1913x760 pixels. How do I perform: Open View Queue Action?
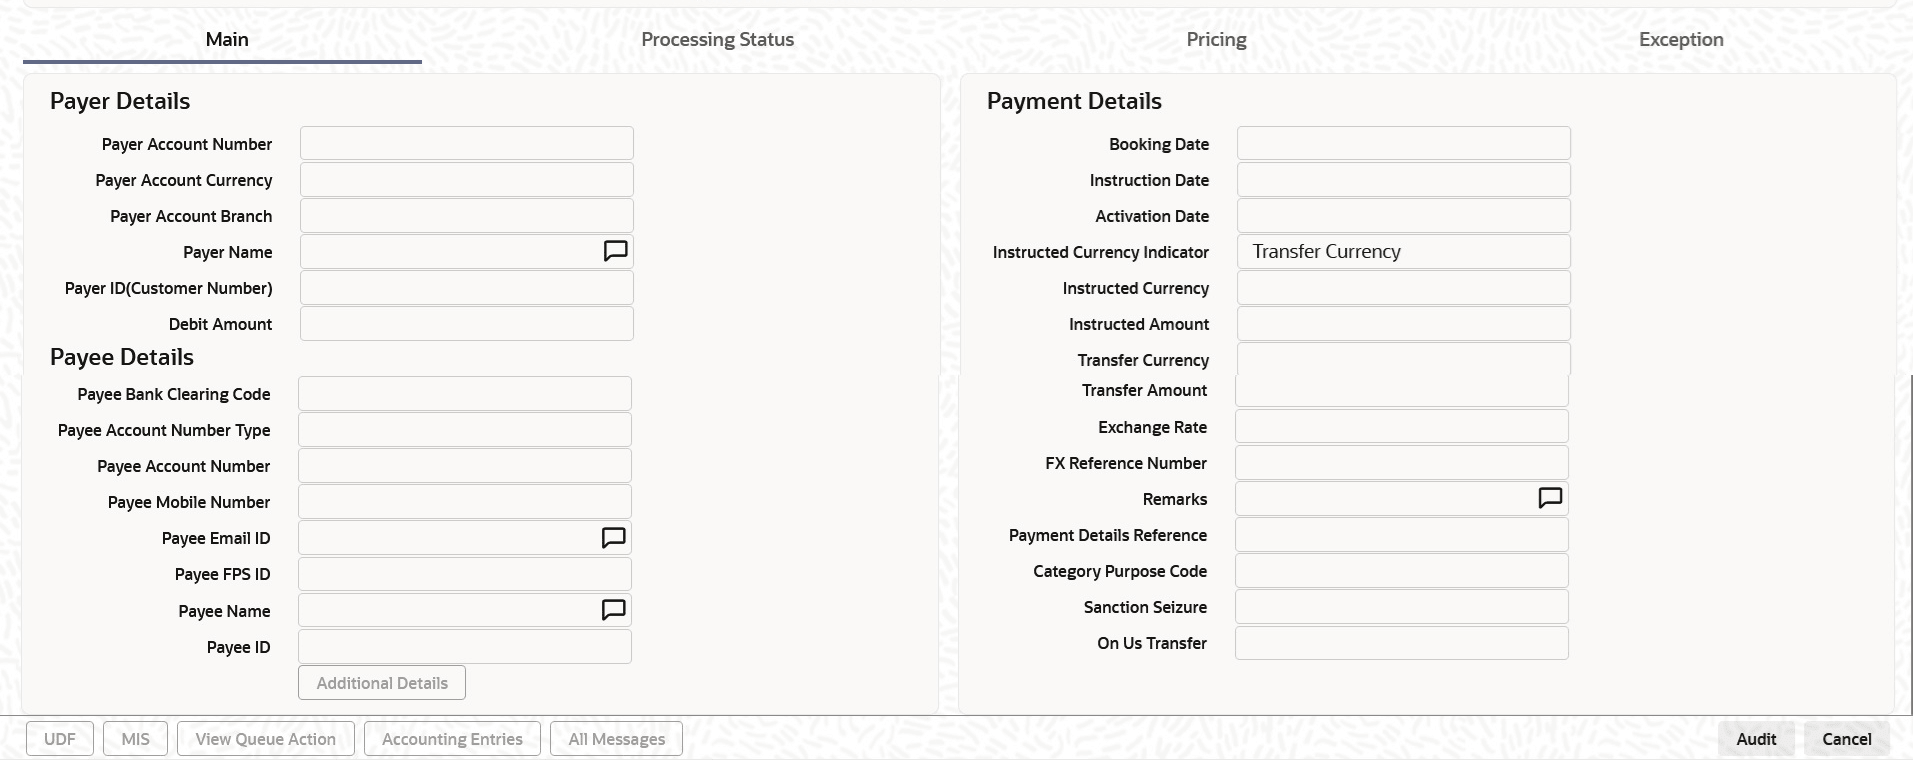click(265, 739)
